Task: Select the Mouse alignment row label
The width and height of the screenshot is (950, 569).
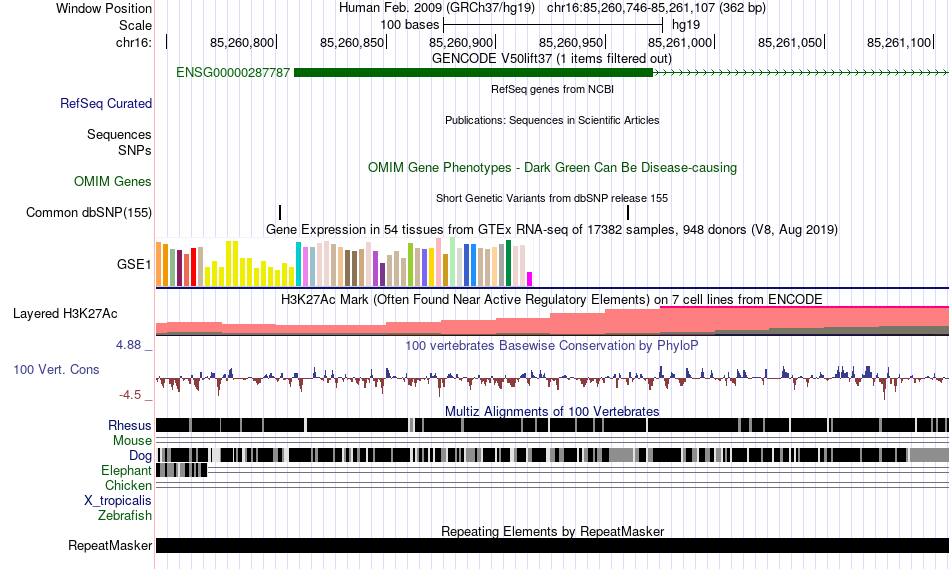Action: click(x=132, y=441)
